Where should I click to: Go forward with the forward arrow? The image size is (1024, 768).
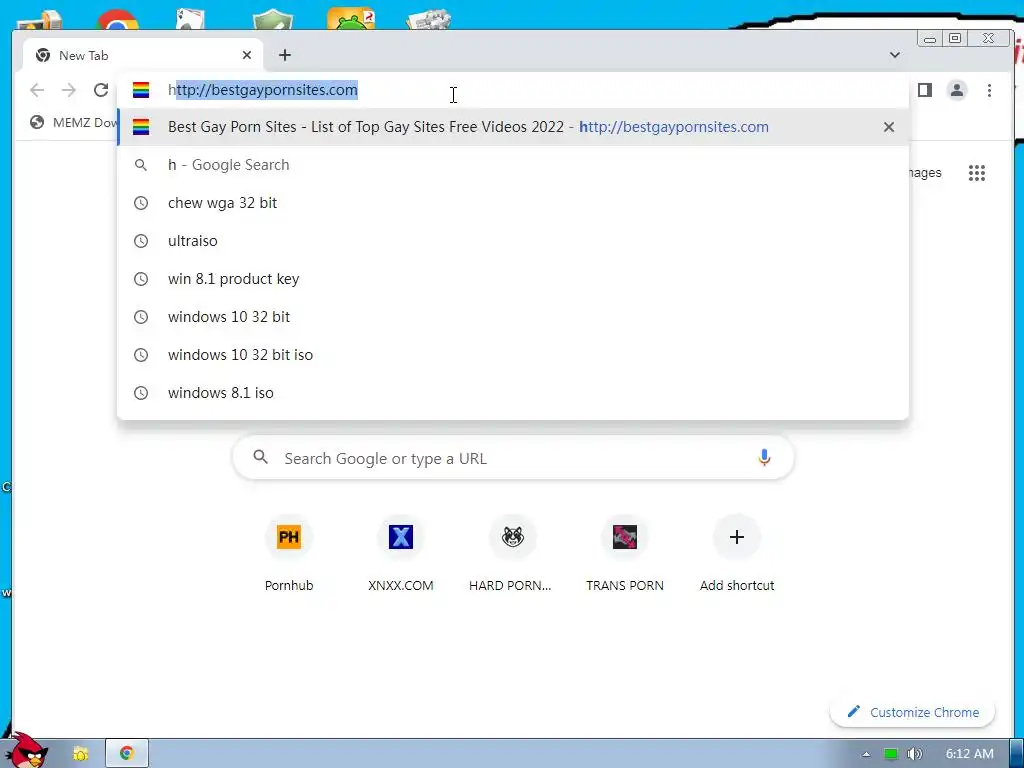tap(69, 90)
